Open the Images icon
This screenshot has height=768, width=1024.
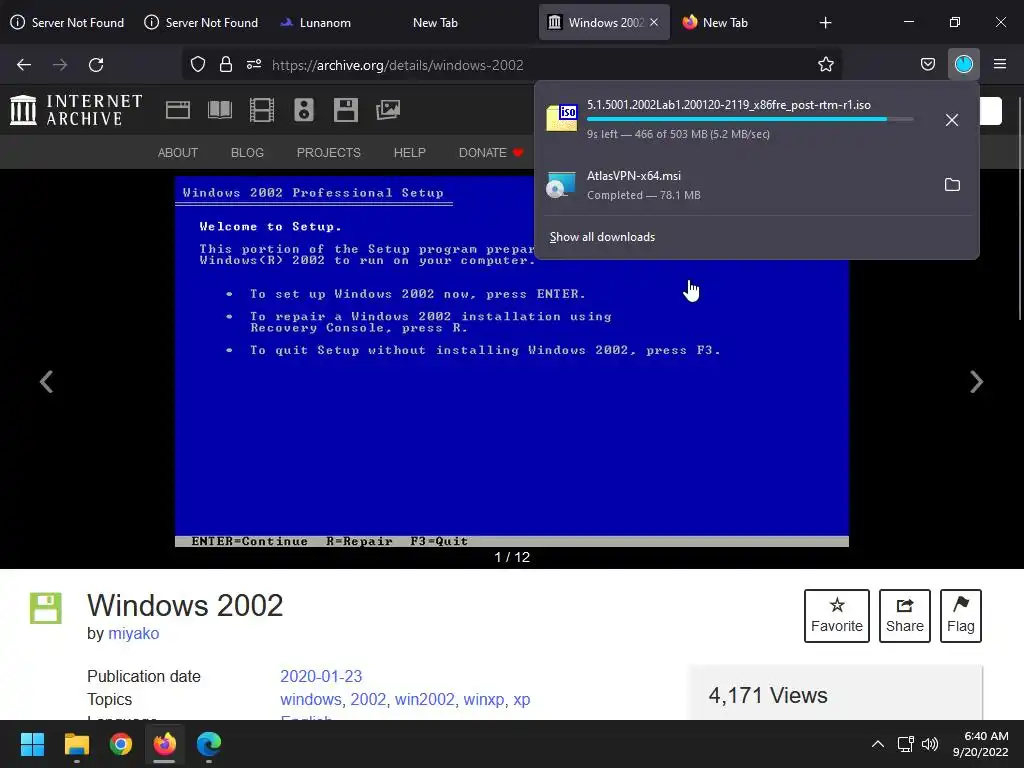pos(387,110)
